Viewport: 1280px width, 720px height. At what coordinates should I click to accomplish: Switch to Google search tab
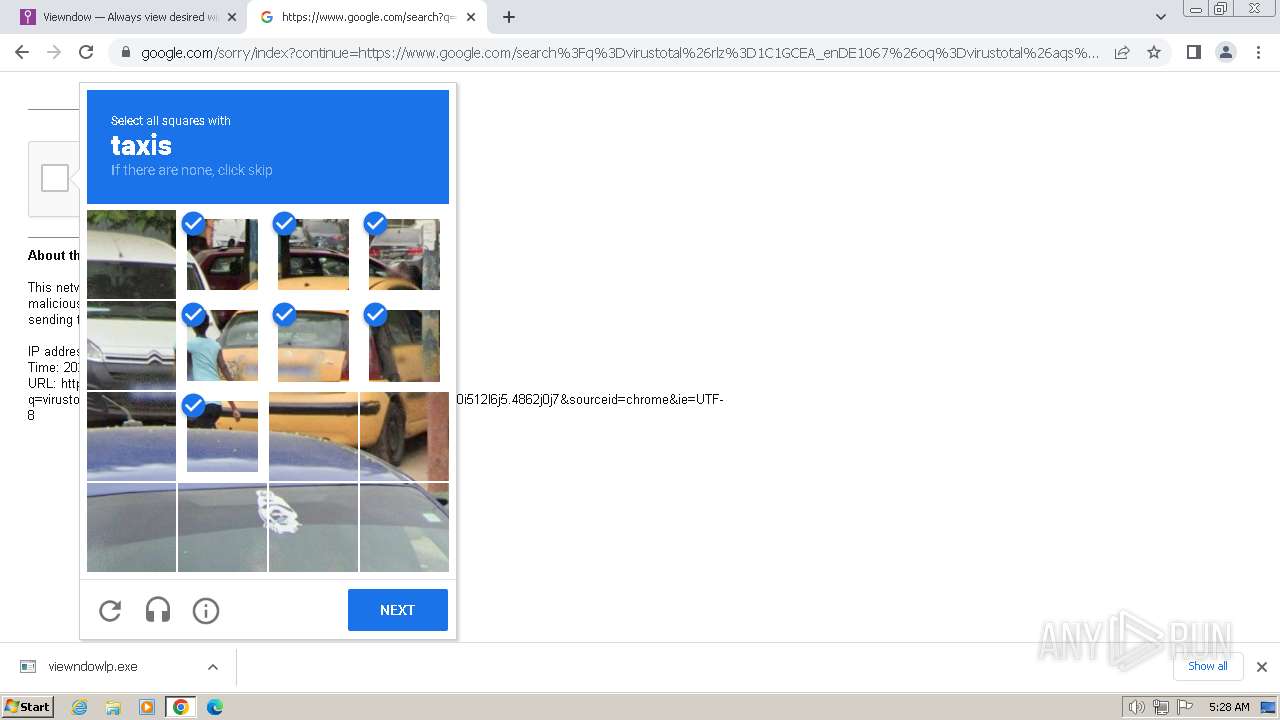[x=367, y=17]
